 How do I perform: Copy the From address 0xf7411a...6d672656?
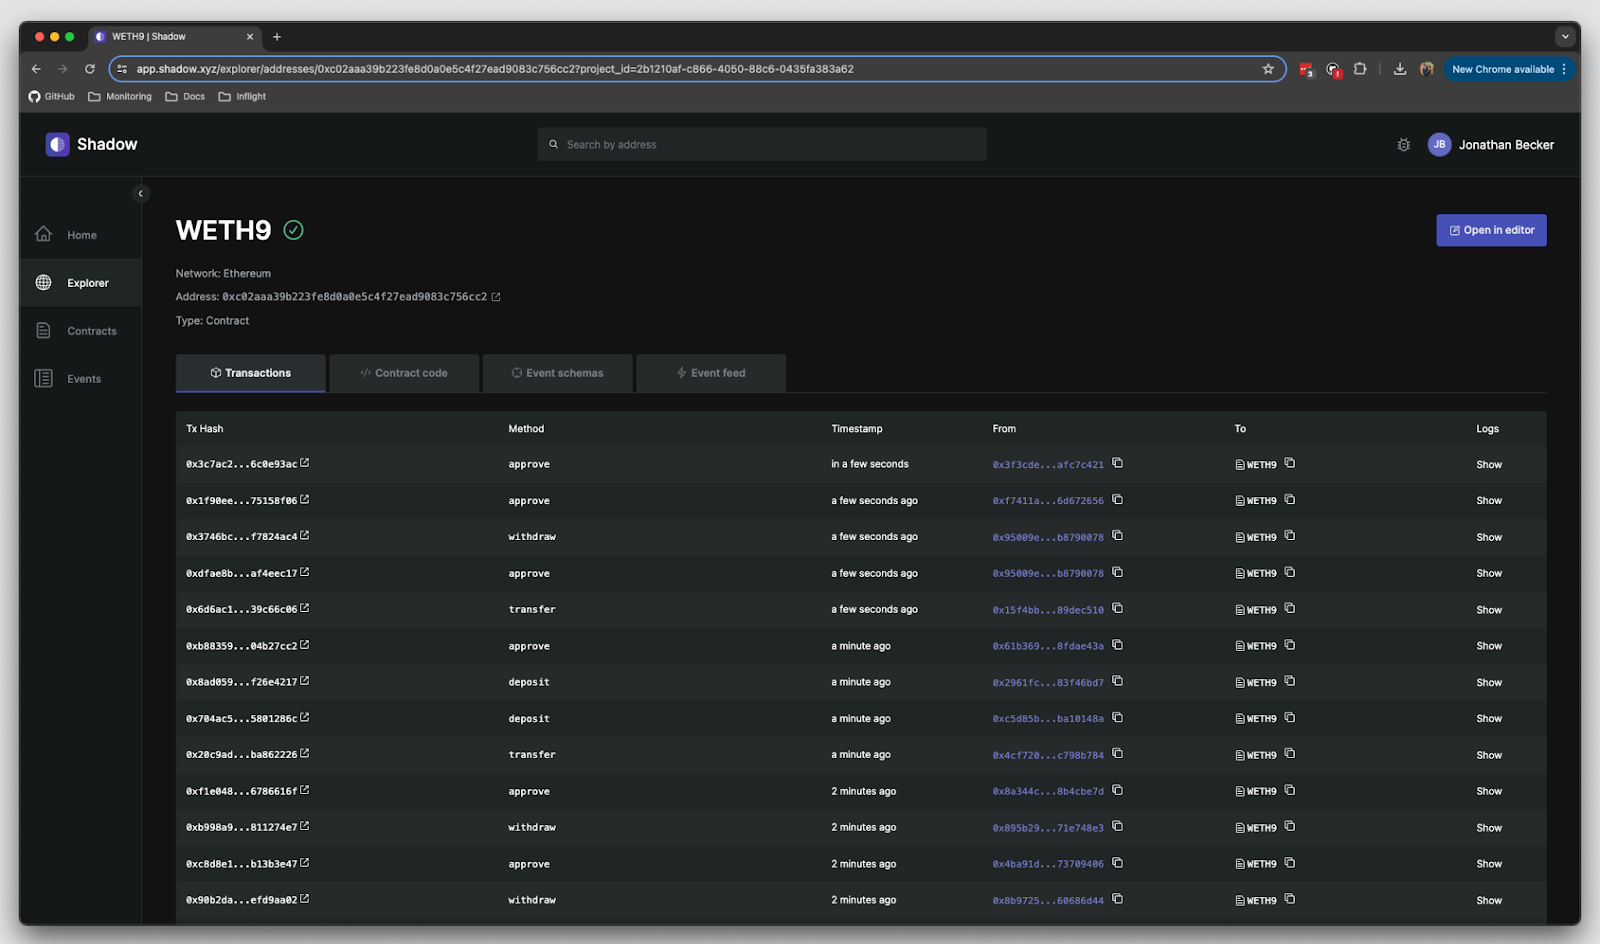click(x=1118, y=499)
